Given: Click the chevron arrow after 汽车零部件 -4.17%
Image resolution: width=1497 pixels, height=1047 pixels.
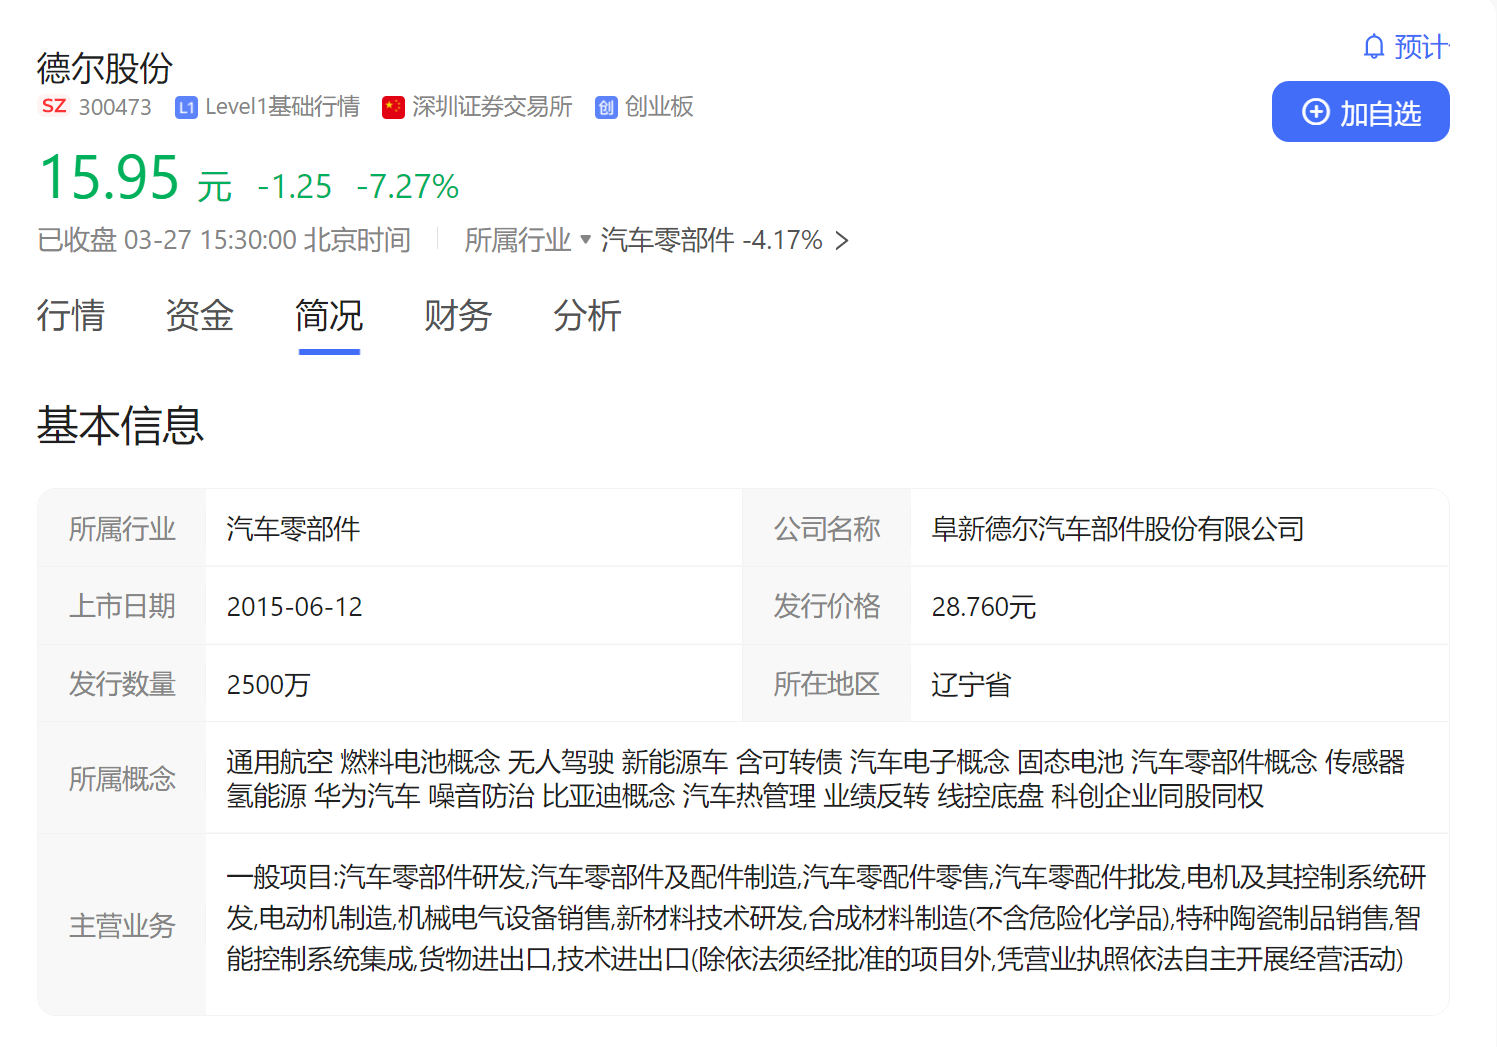Looking at the screenshot, I should 842,241.
